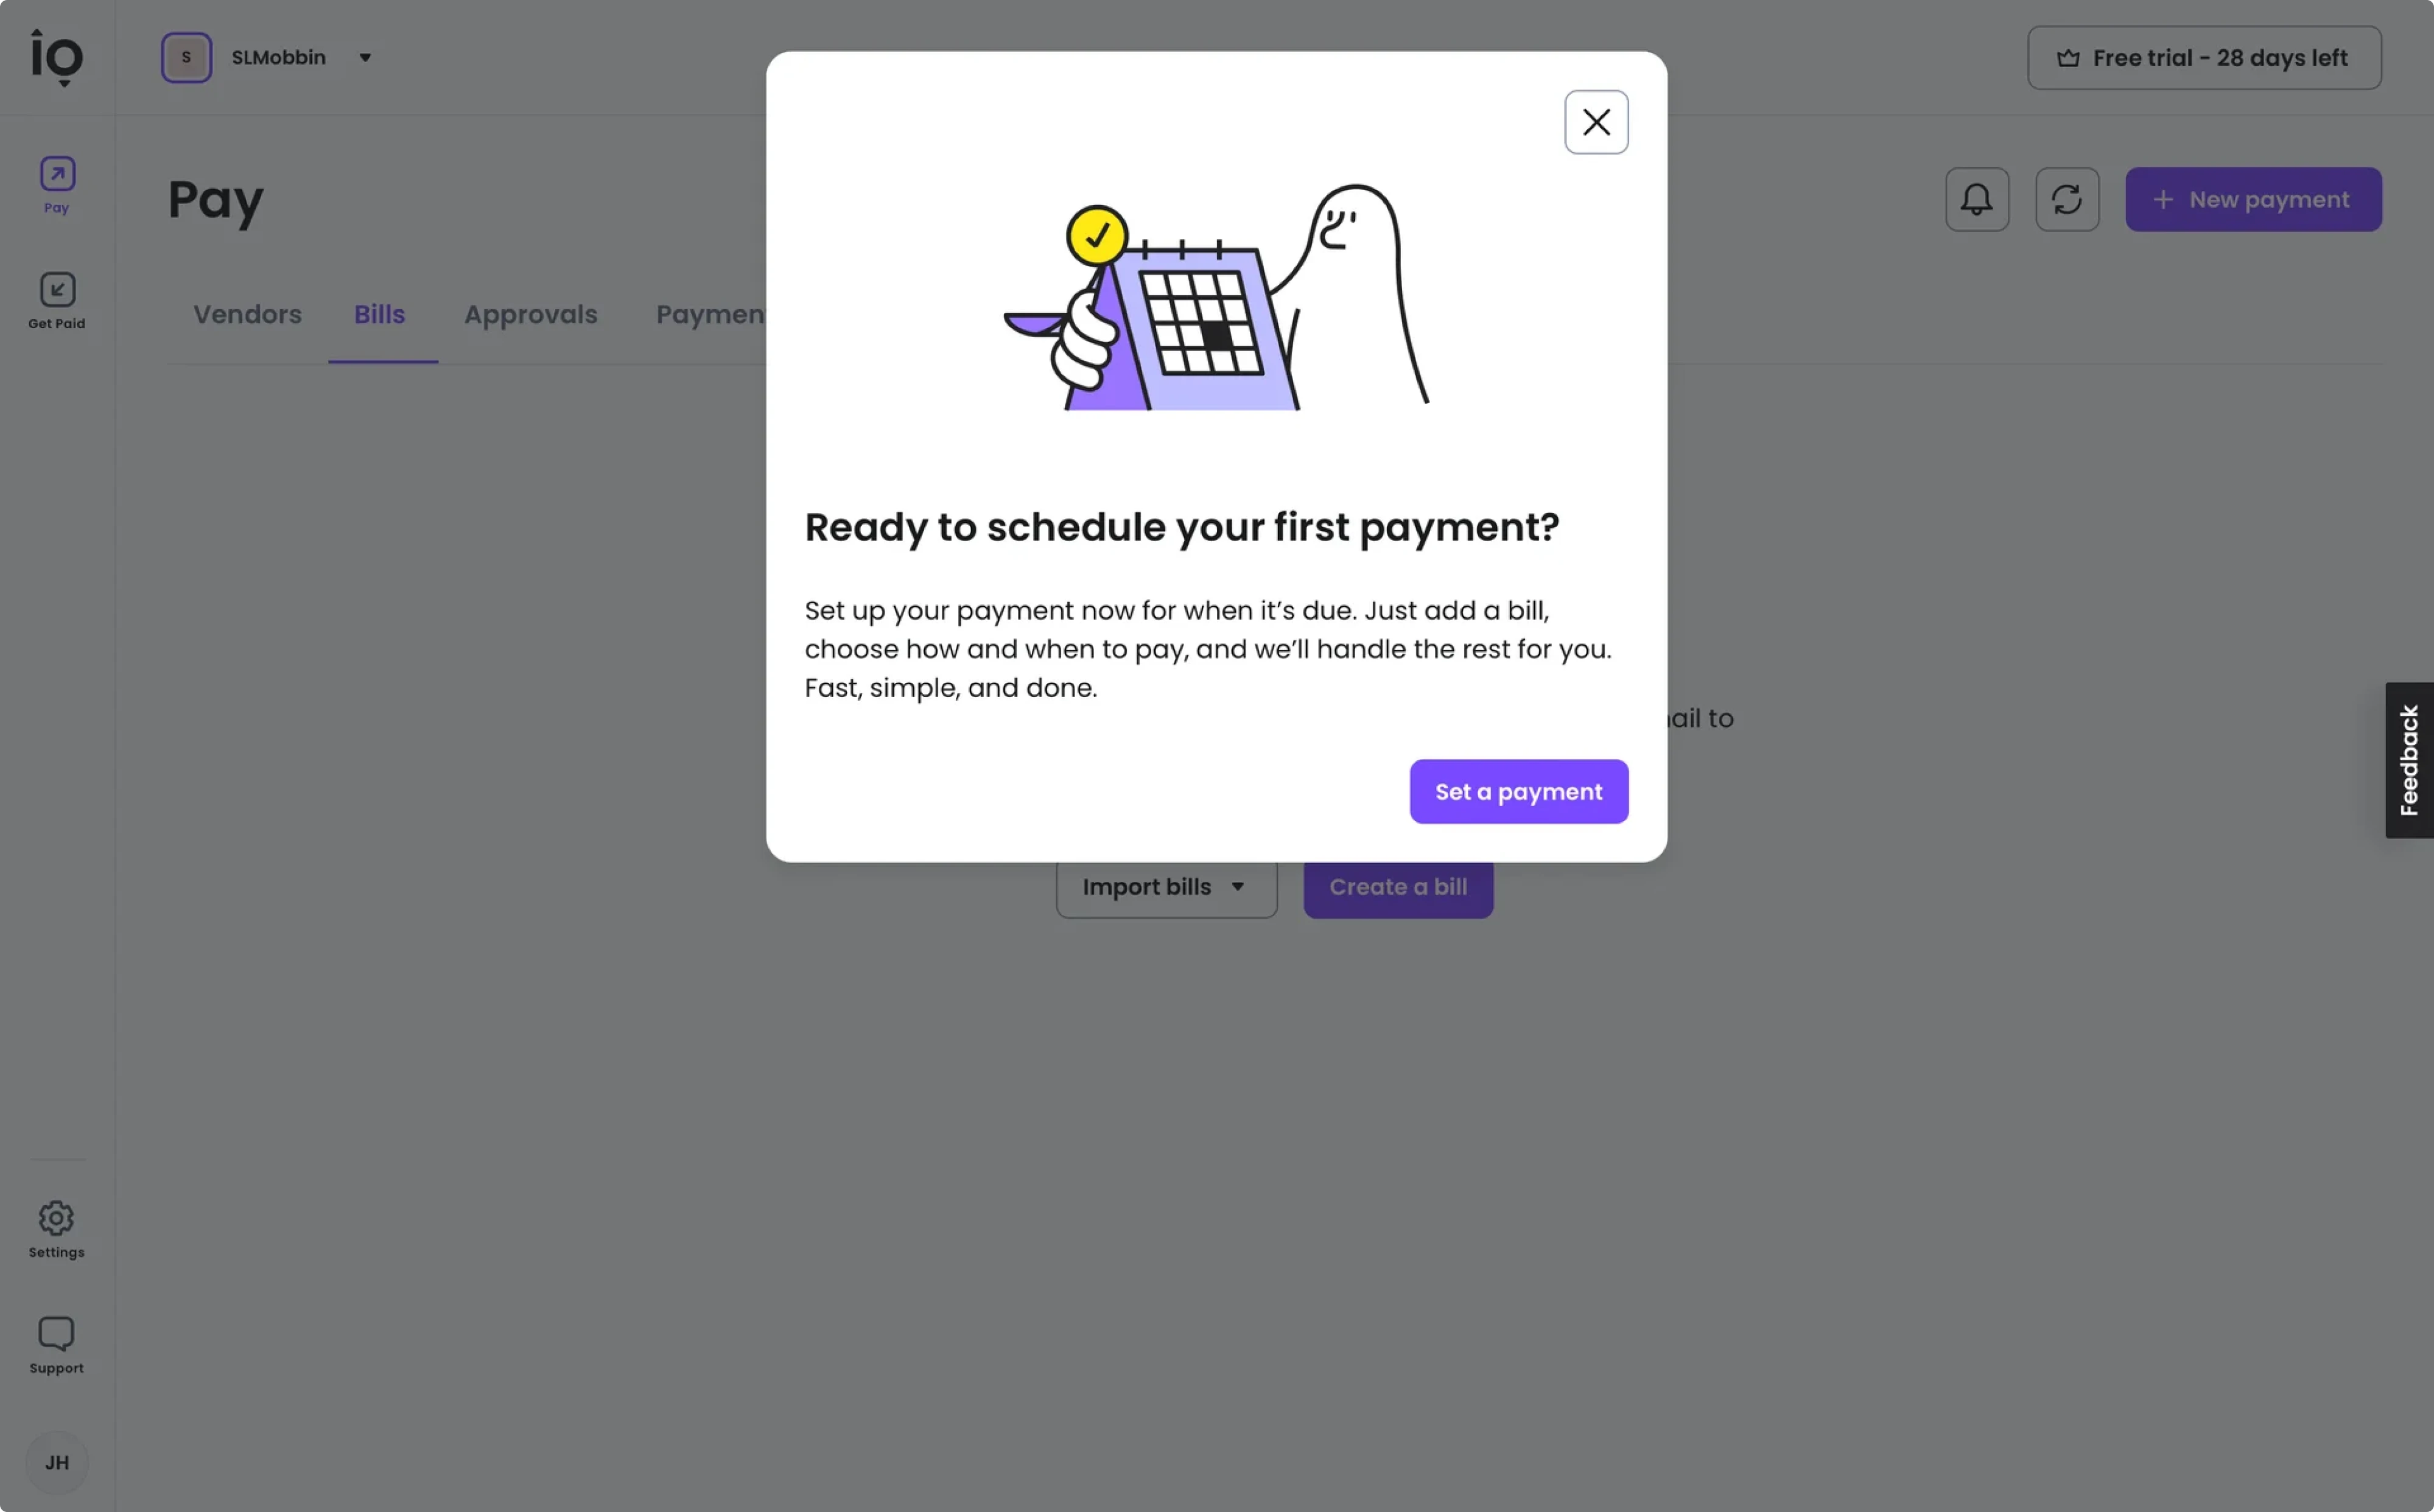Dismiss the payment scheduling dialog
Viewport: 2434px width, 1512px height.
(x=1596, y=121)
